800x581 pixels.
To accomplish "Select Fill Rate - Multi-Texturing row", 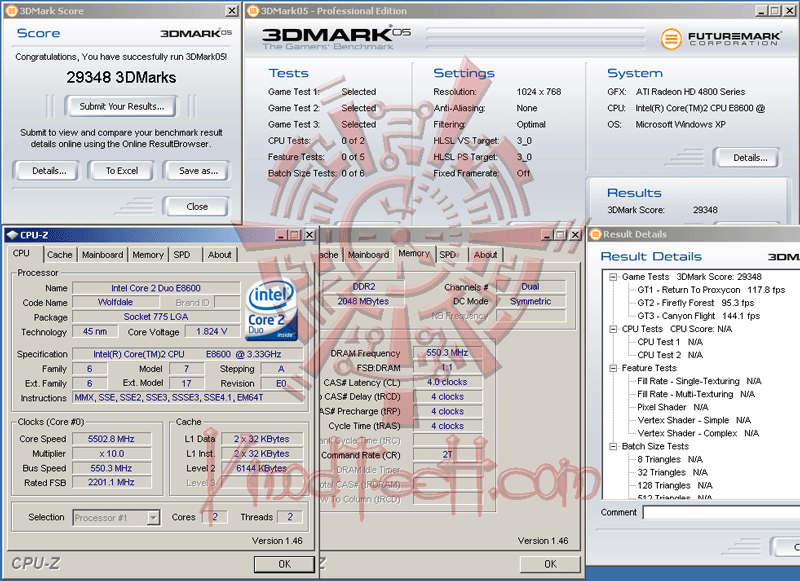I will point(696,394).
